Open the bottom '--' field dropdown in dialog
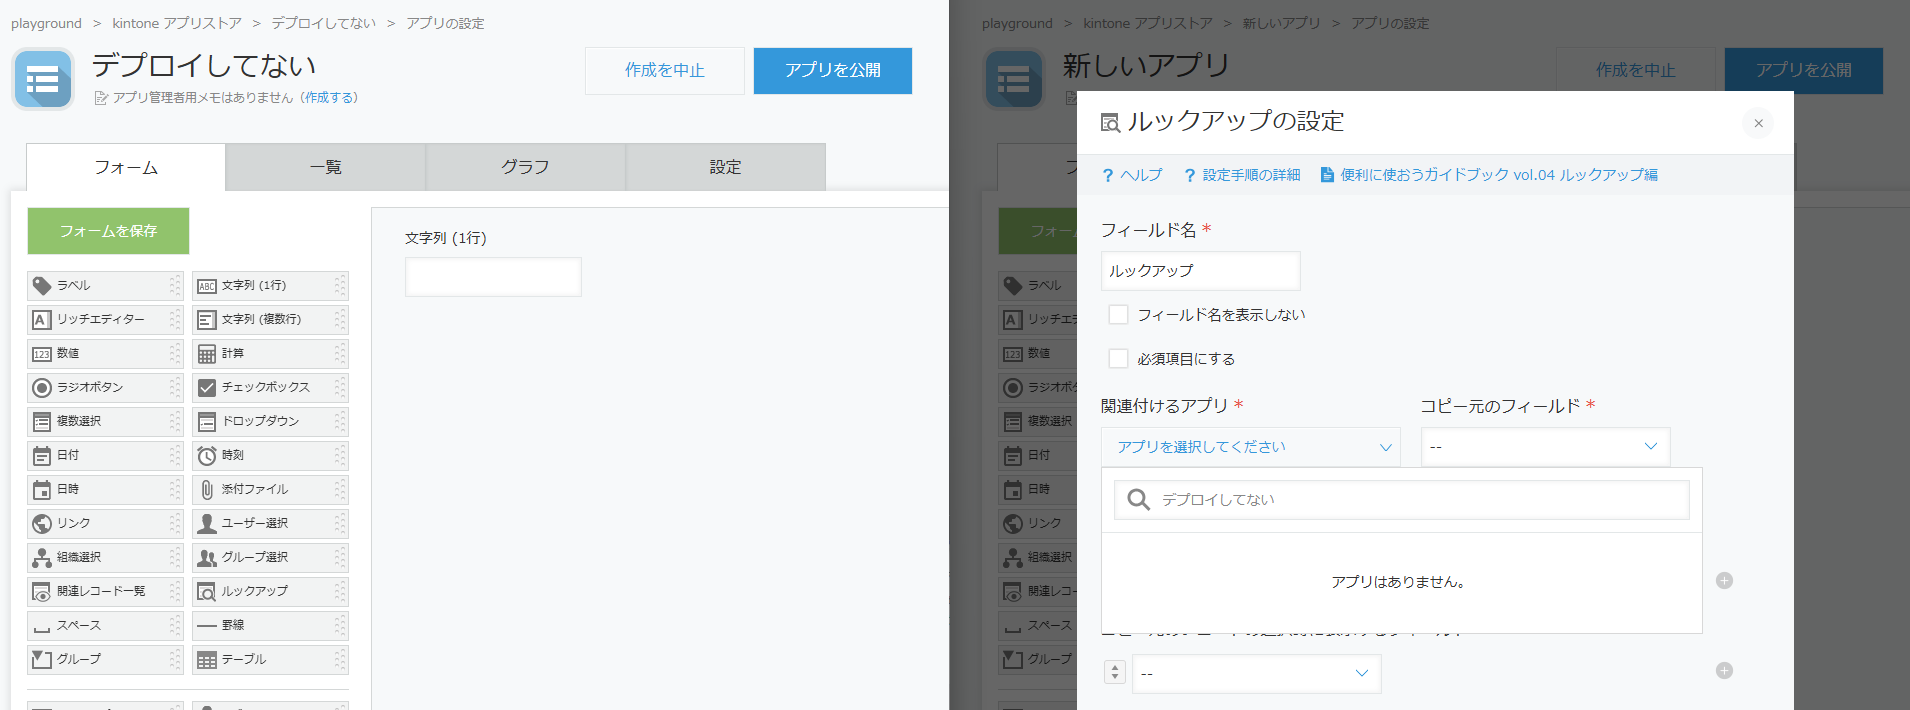Image resolution: width=1910 pixels, height=710 pixels. (1256, 673)
